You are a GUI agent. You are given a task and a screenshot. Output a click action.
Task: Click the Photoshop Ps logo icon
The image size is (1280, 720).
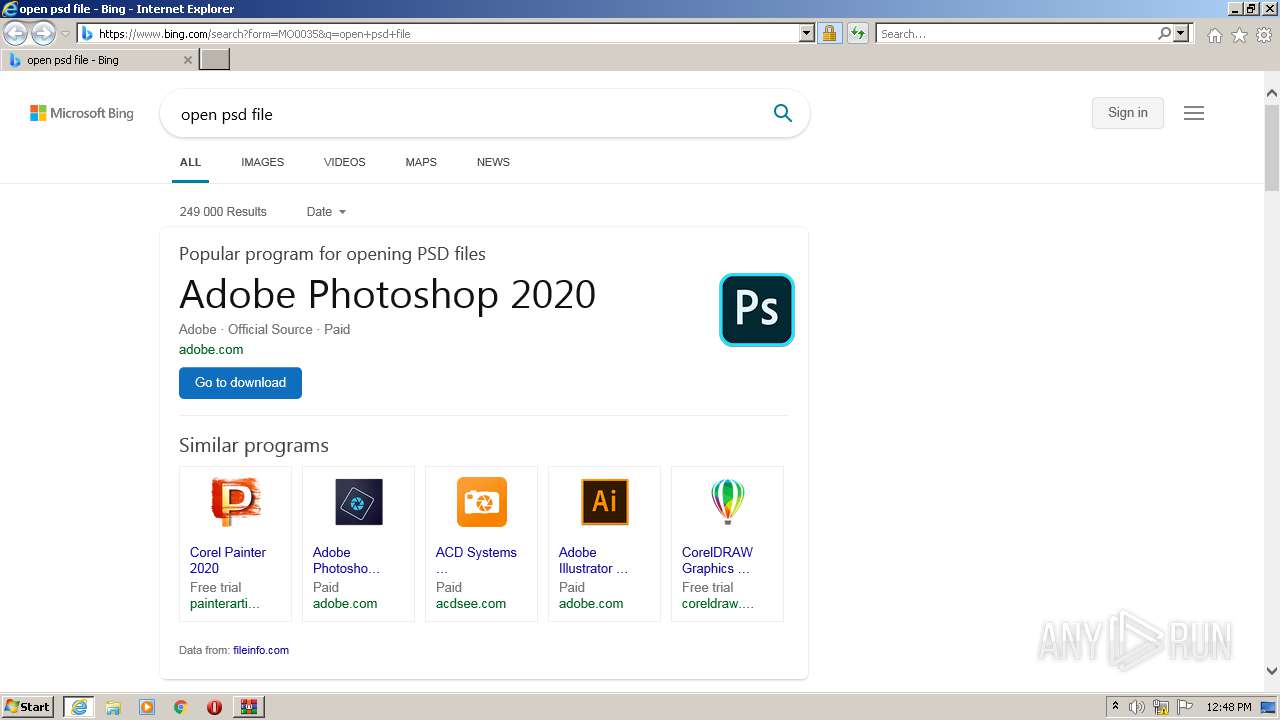pyautogui.click(x=757, y=310)
